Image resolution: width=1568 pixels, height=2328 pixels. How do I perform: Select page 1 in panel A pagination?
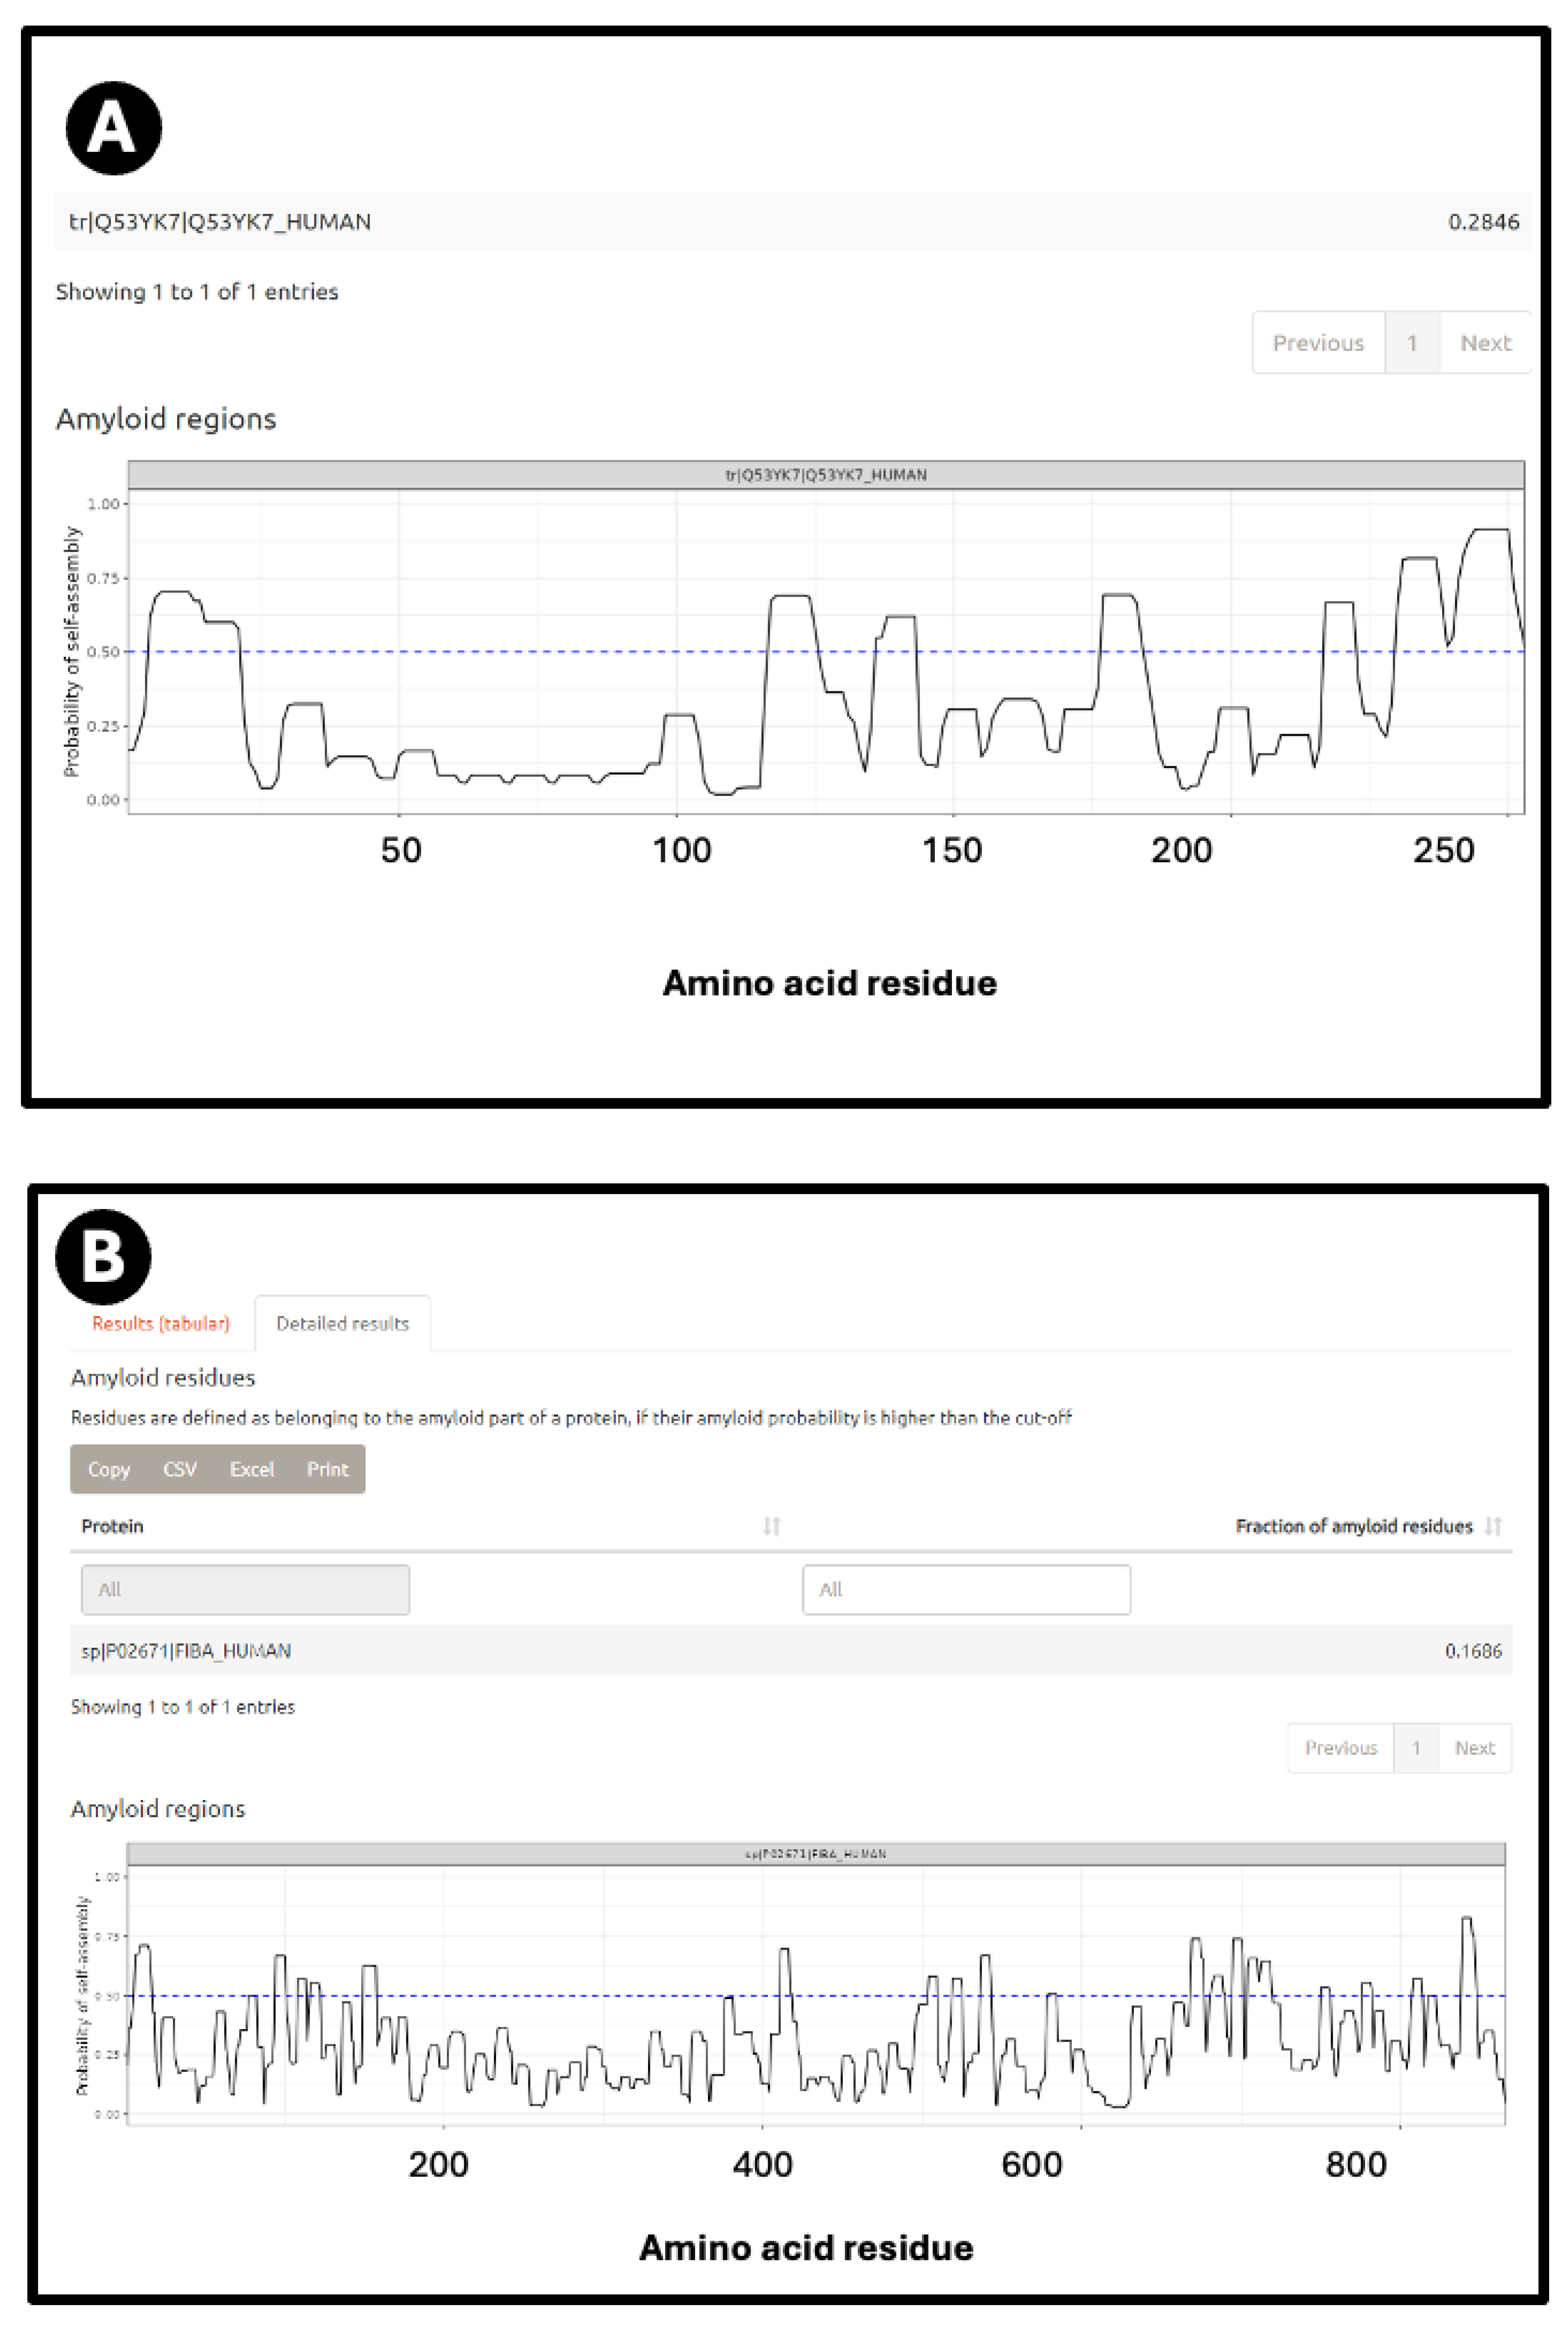1412,343
